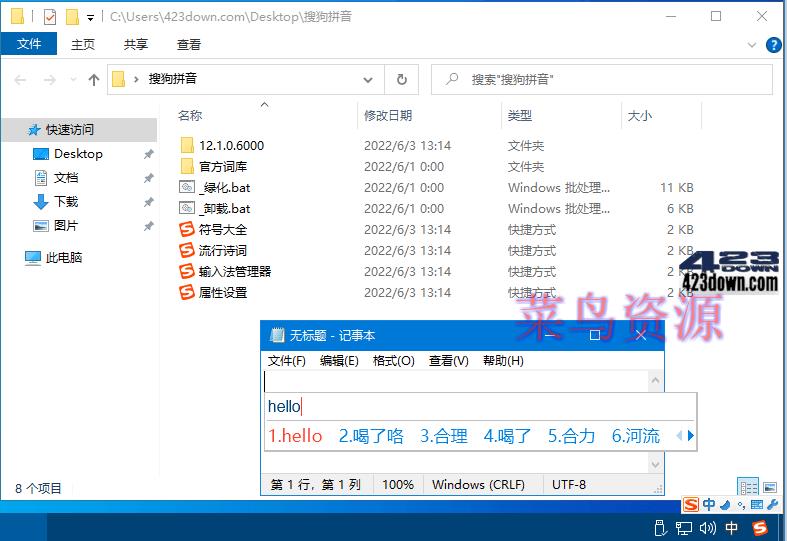Sort by 类型 column header

coord(519,116)
